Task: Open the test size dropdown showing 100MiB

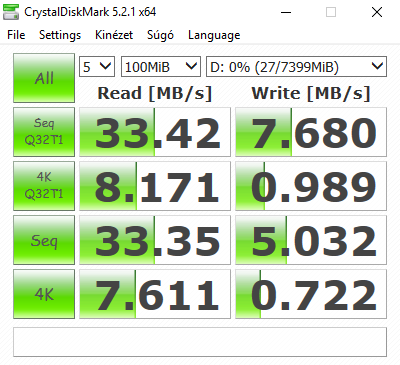Action: 161,67
